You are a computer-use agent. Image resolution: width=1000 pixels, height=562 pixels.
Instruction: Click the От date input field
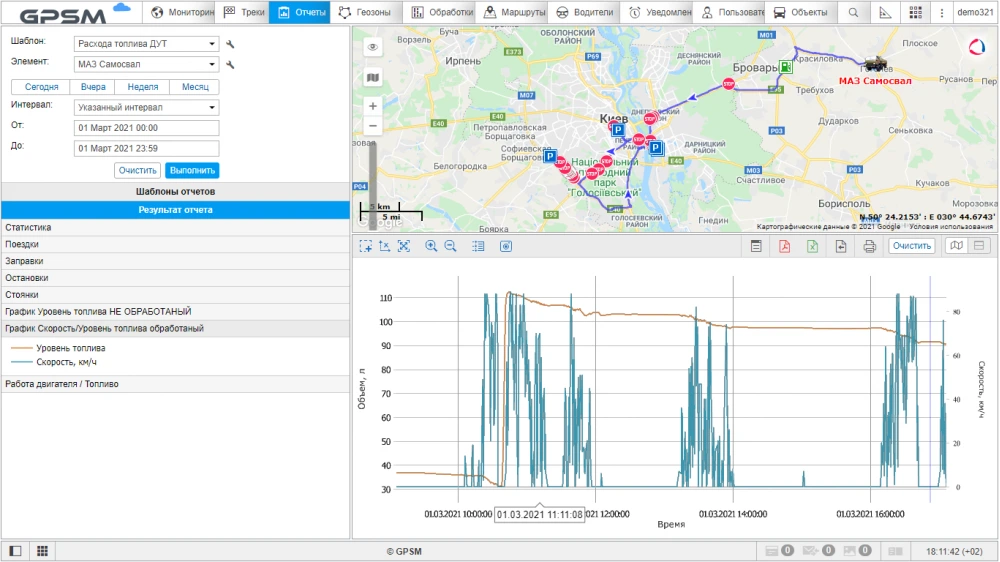click(x=147, y=128)
